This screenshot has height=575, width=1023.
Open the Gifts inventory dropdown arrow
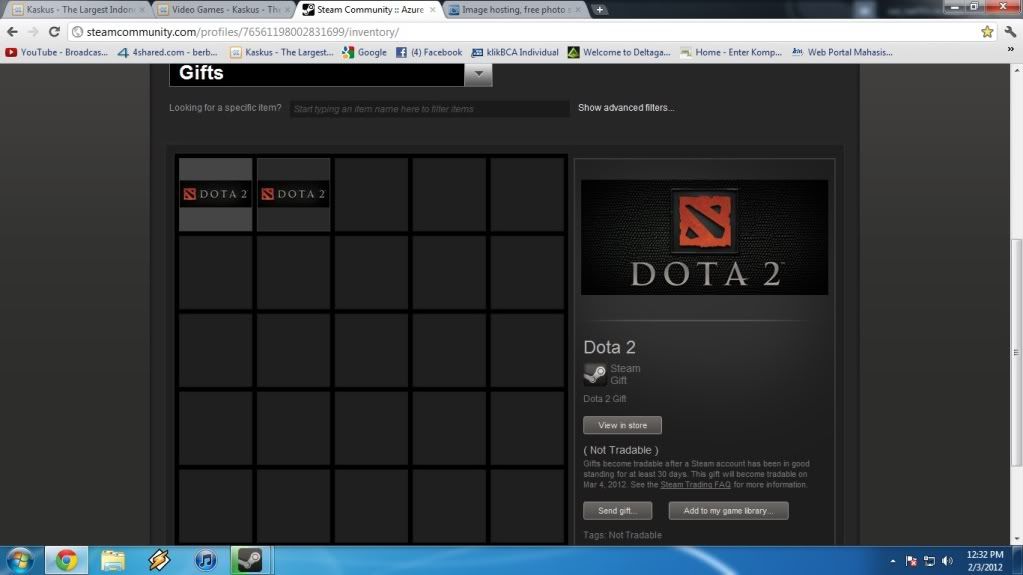tap(478, 74)
